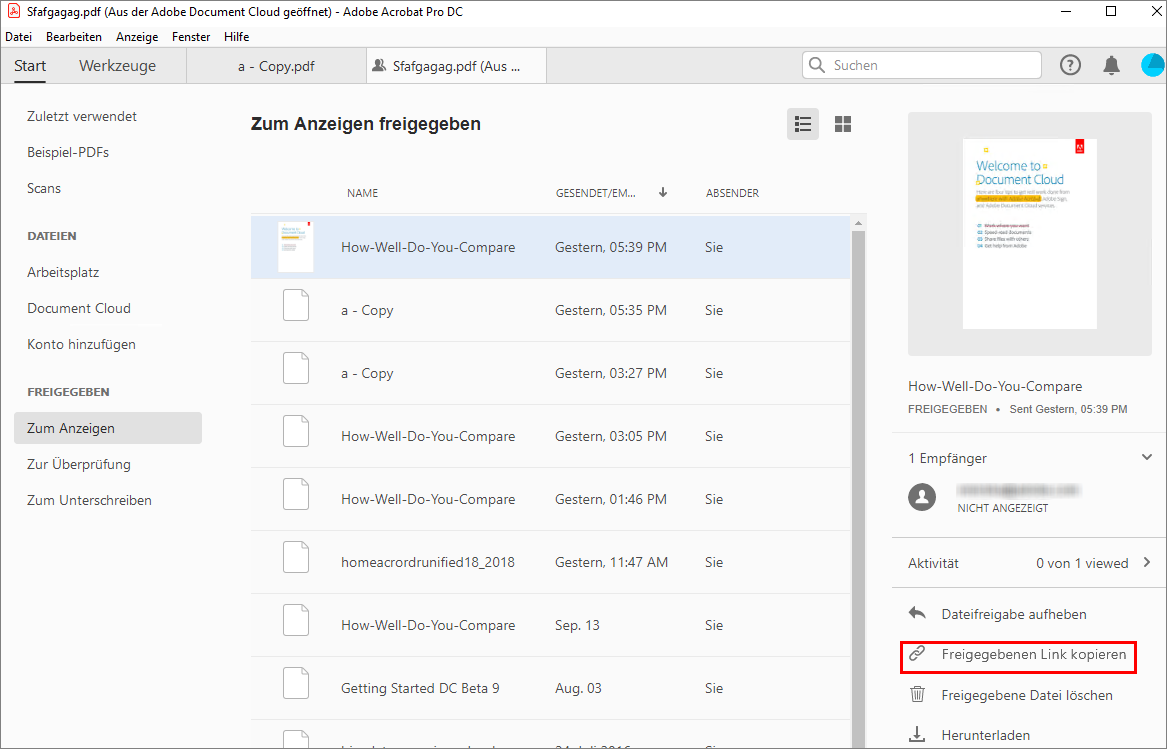Click Konto hinzufügen
This screenshot has height=749, width=1167.
tap(81, 344)
